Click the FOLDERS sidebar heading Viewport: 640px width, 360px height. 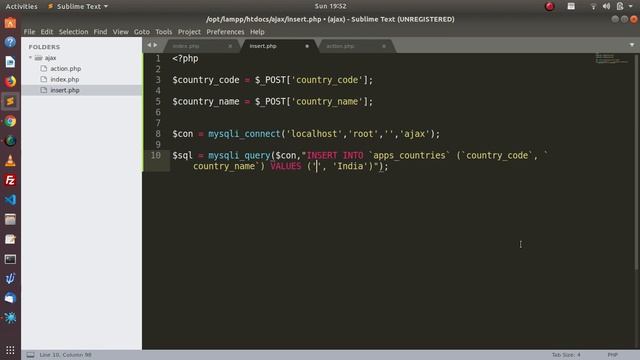pos(44,47)
